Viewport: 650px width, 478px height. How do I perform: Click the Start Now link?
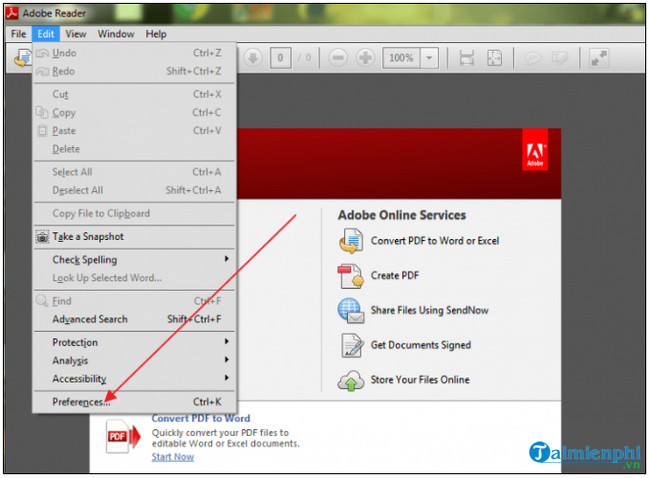[172, 457]
